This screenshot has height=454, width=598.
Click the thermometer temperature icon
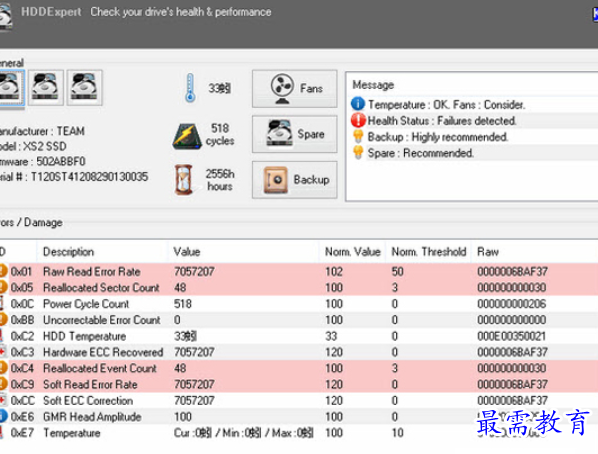click(190, 88)
